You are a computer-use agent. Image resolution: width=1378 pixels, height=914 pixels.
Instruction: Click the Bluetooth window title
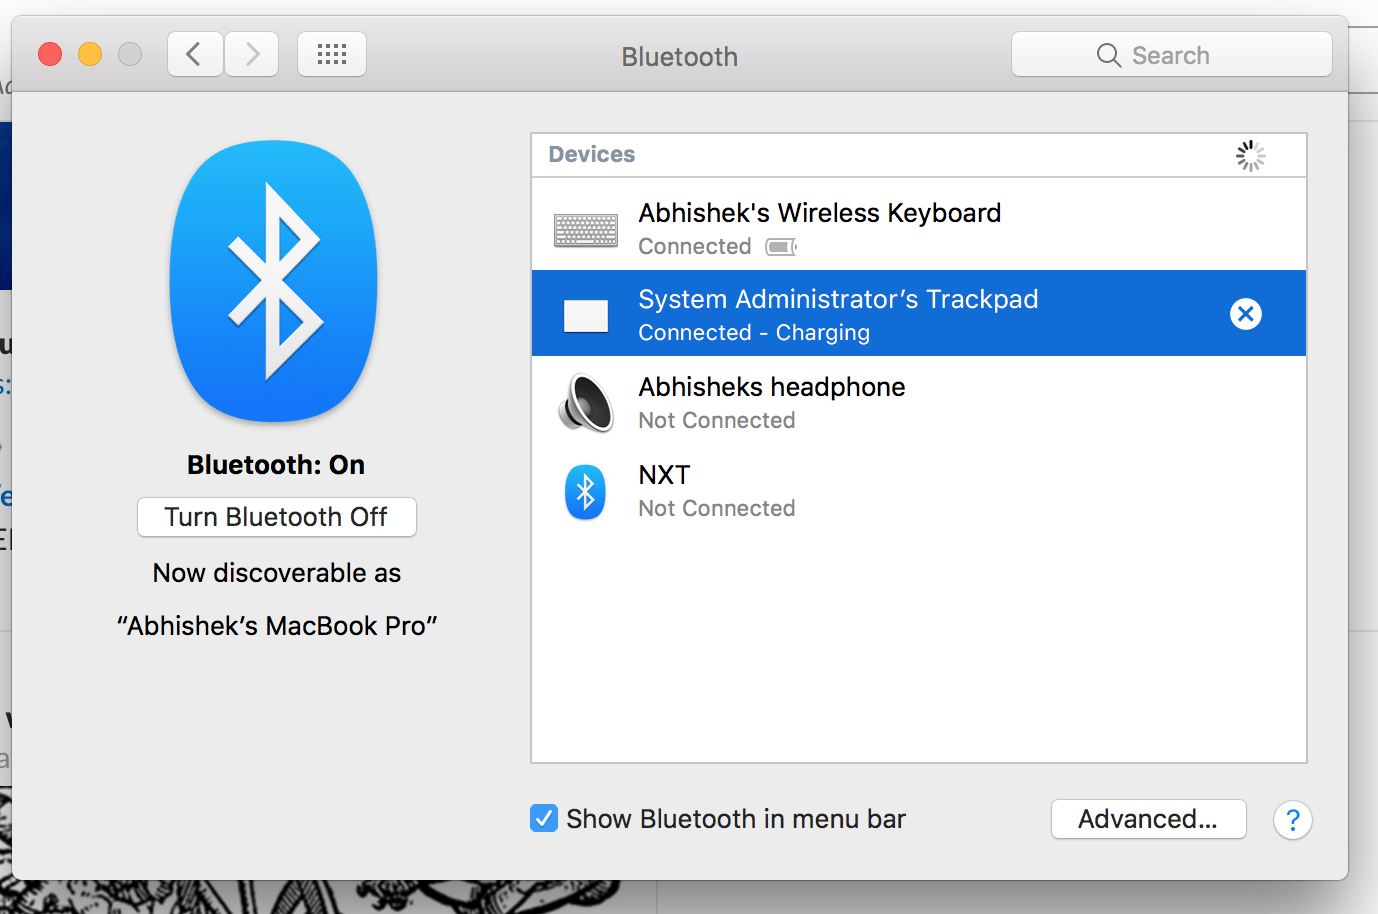pos(679,57)
